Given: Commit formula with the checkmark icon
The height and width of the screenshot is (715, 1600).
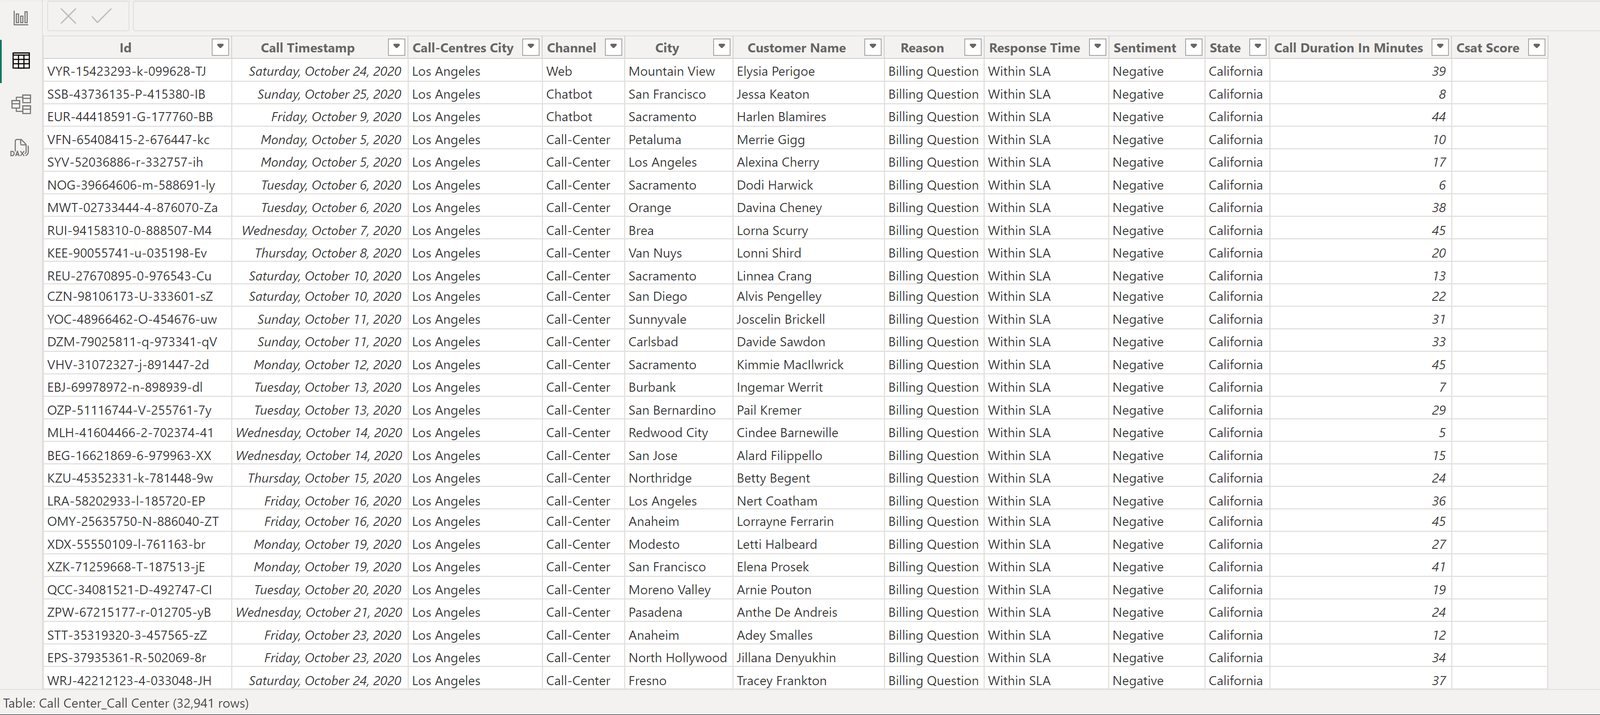Looking at the screenshot, I should click(101, 16).
